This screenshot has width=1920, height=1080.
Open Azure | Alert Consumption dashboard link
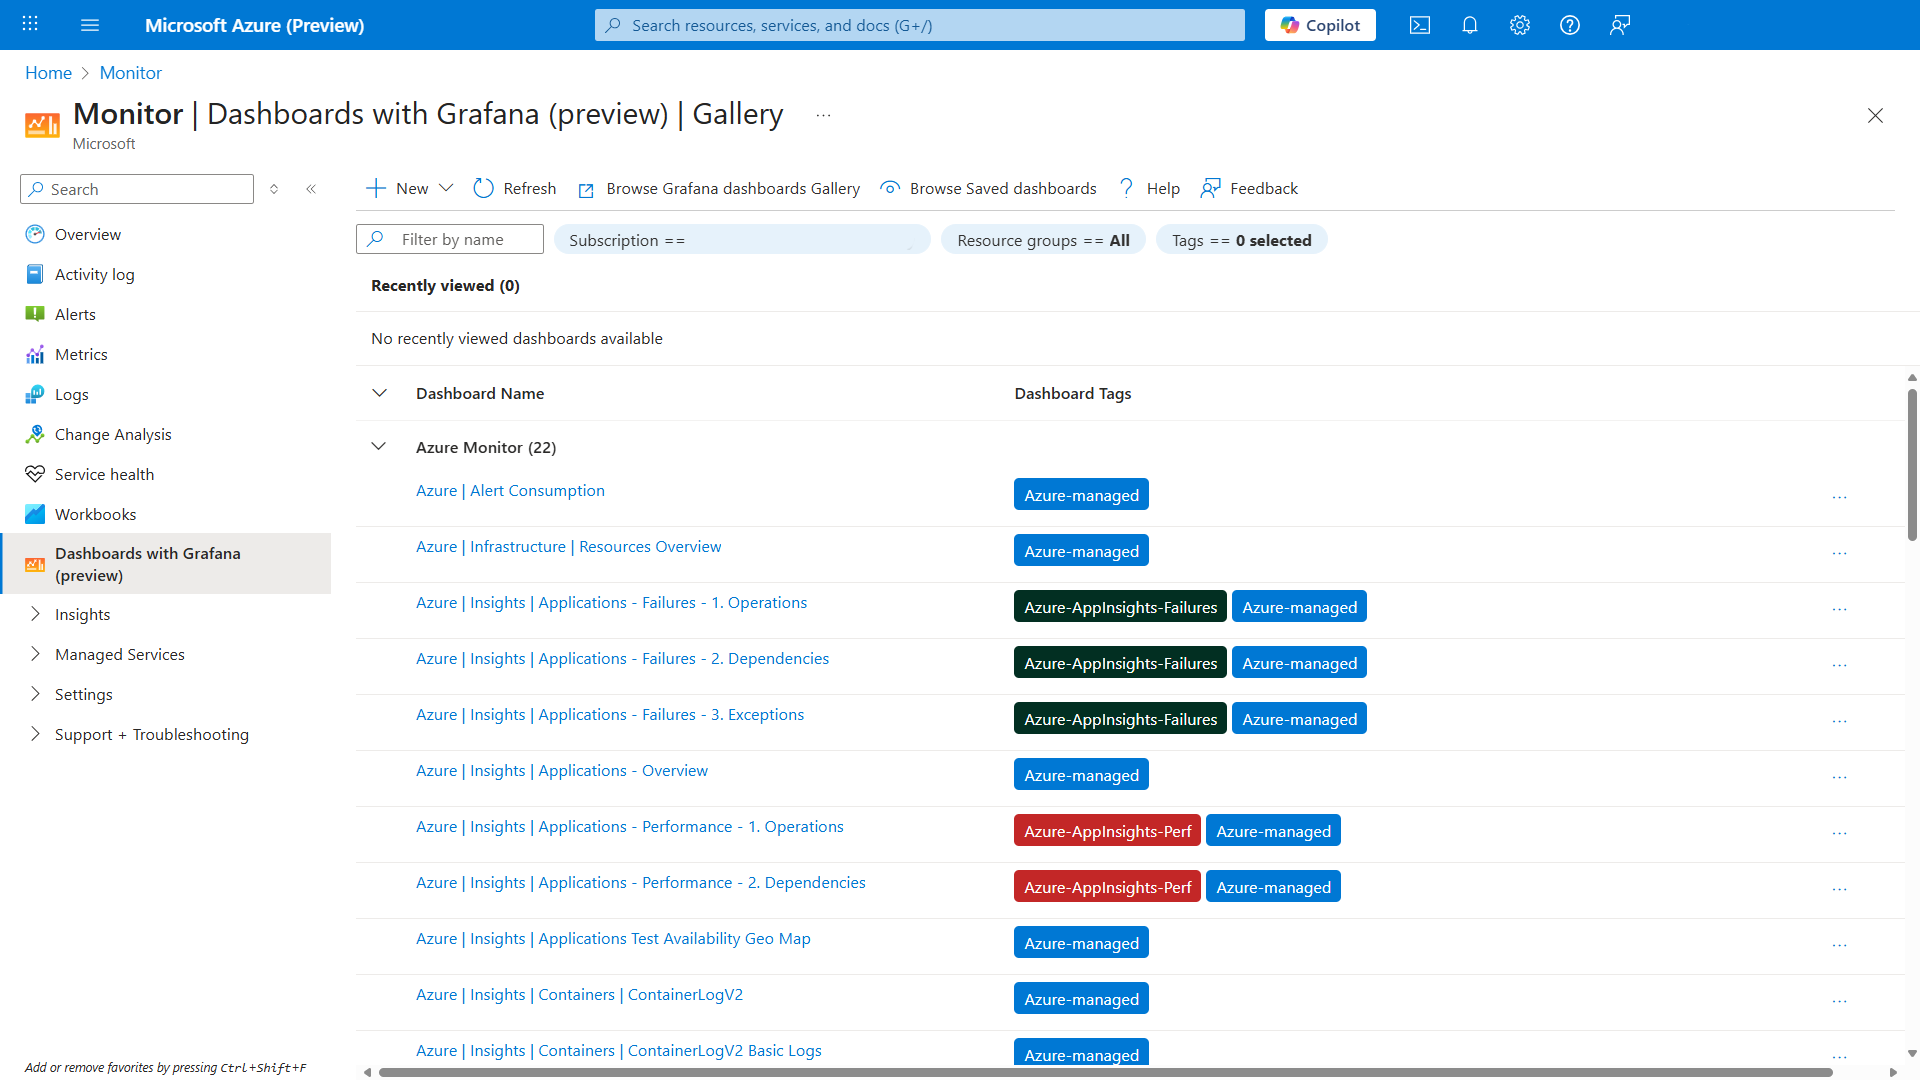pyautogui.click(x=510, y=490)
